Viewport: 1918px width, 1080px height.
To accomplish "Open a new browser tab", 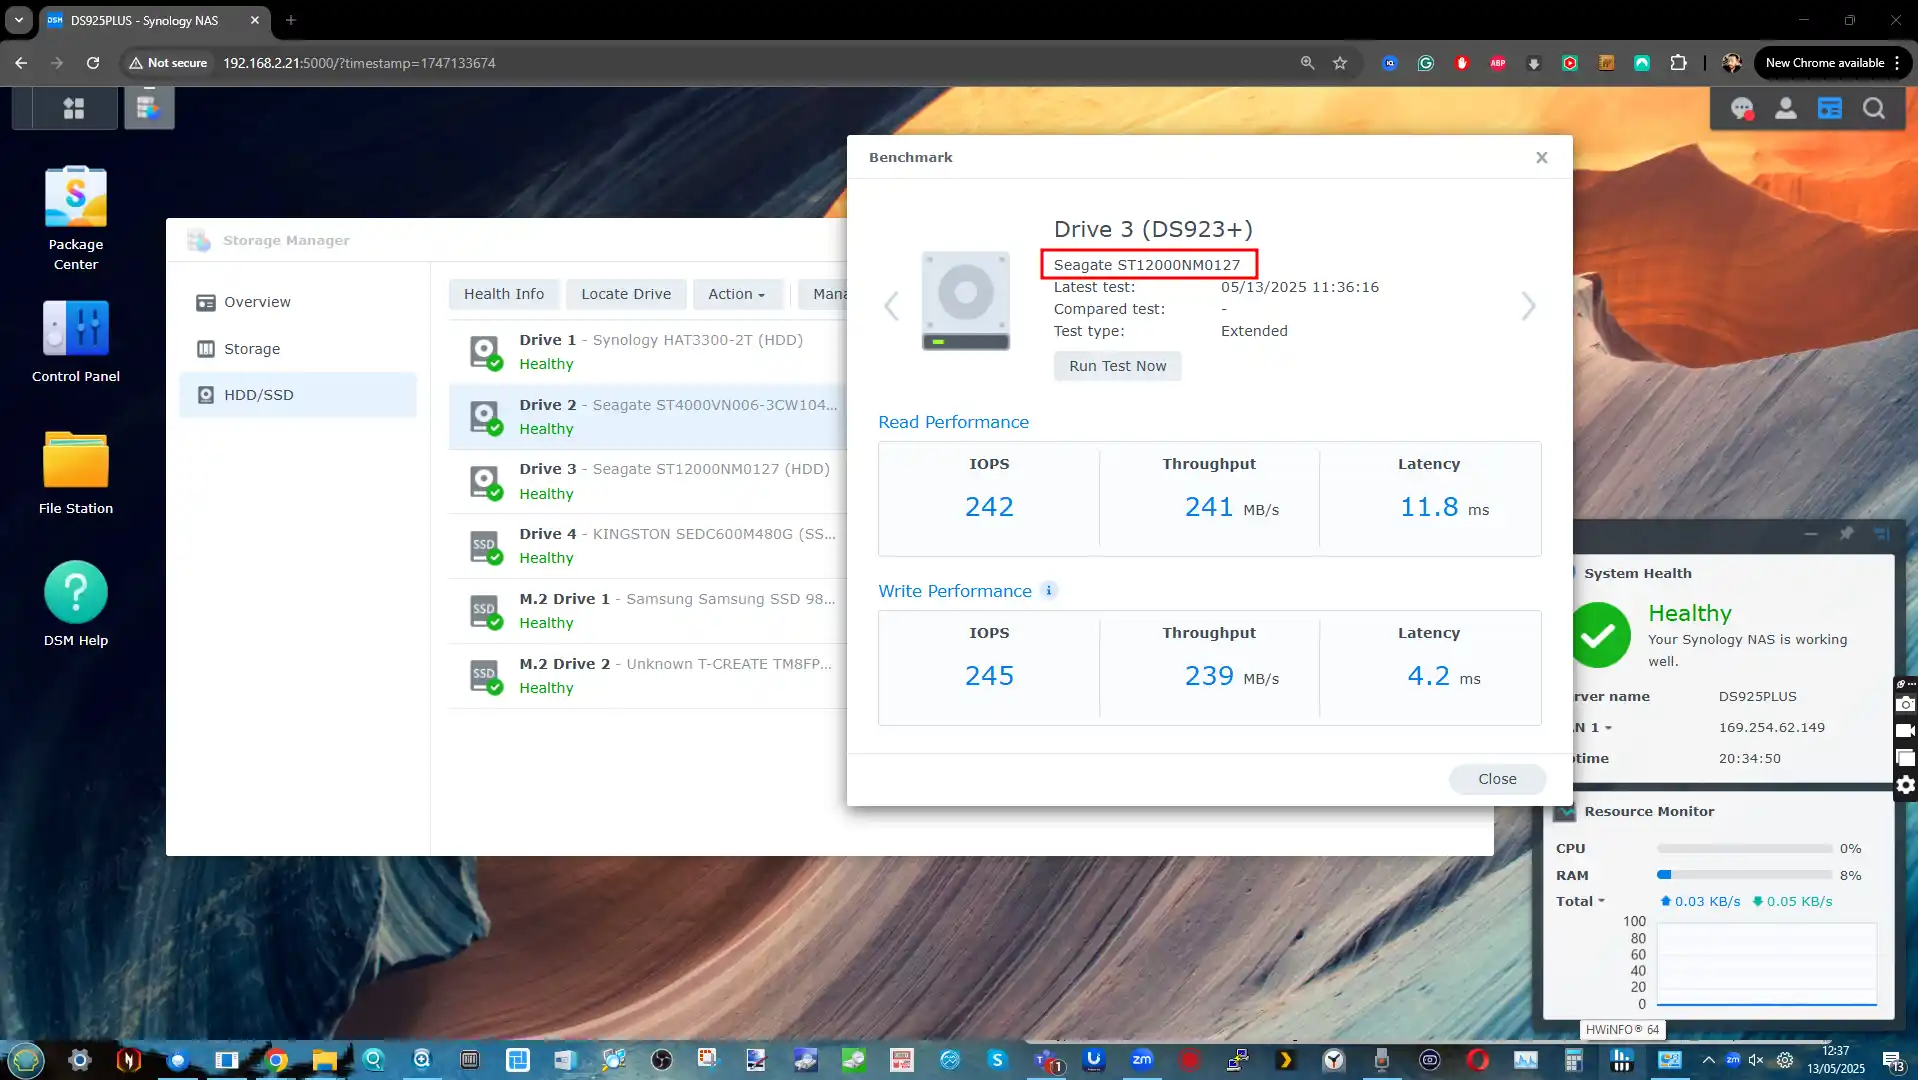I will 291,20.
